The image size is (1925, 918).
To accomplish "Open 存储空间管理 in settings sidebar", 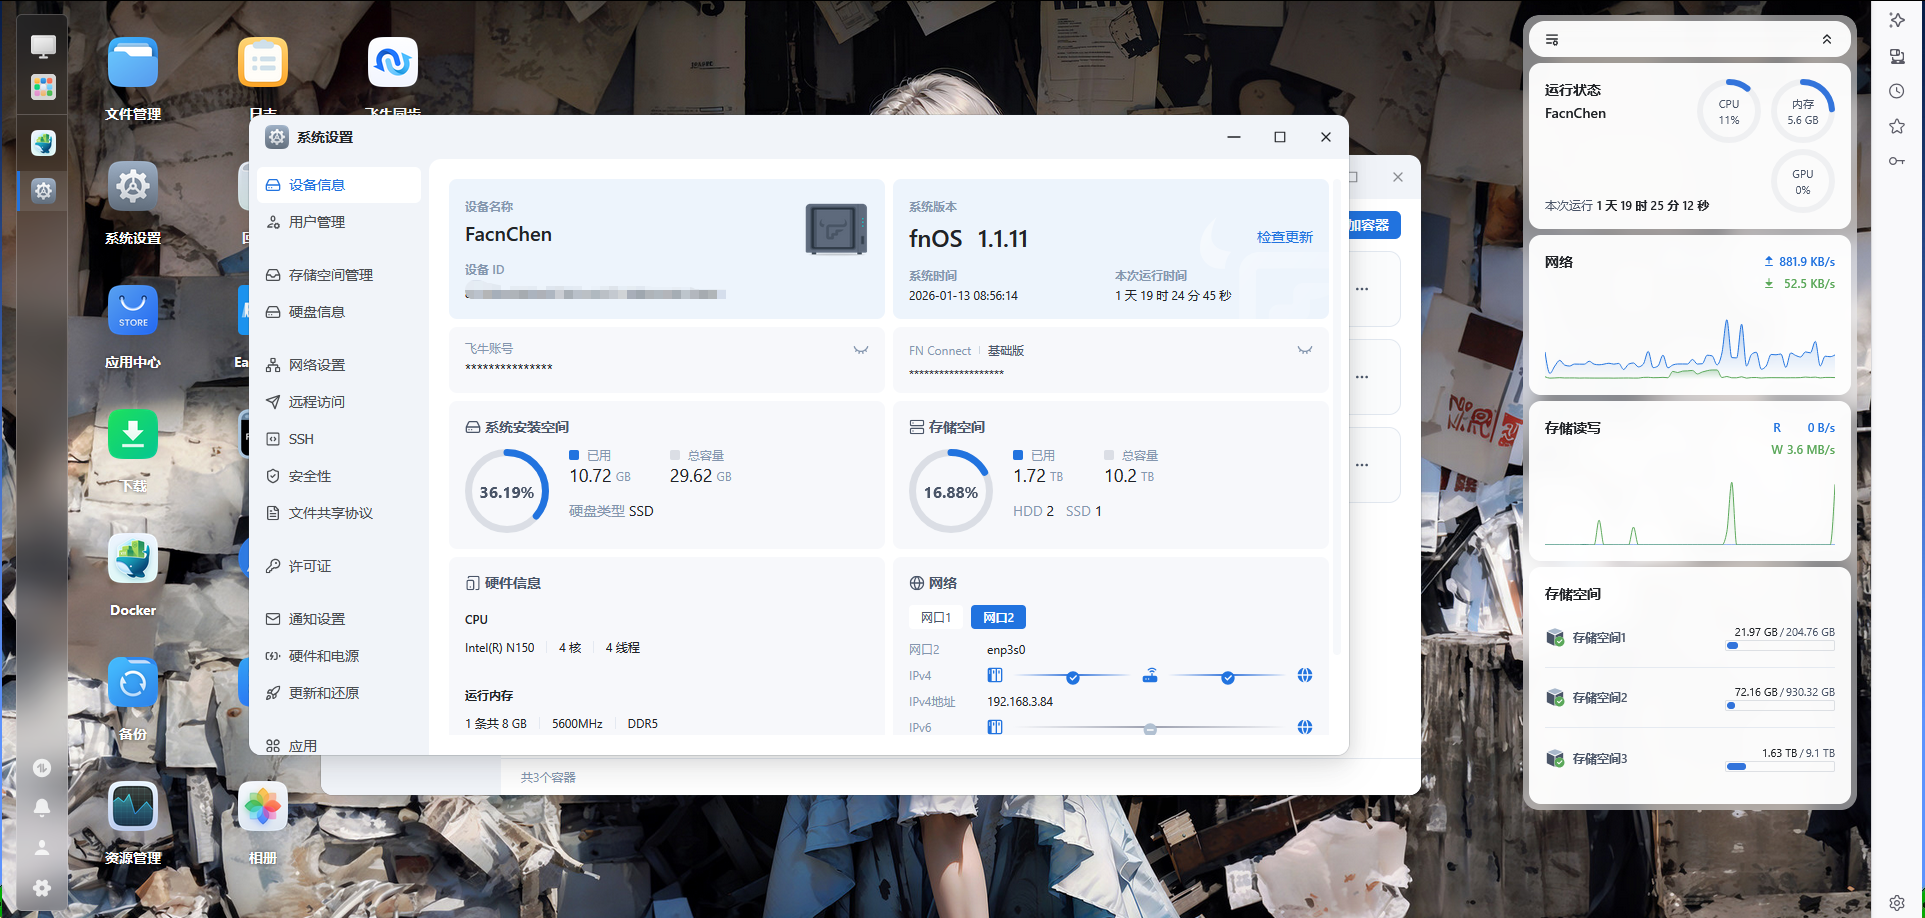I will coord(330,275).
